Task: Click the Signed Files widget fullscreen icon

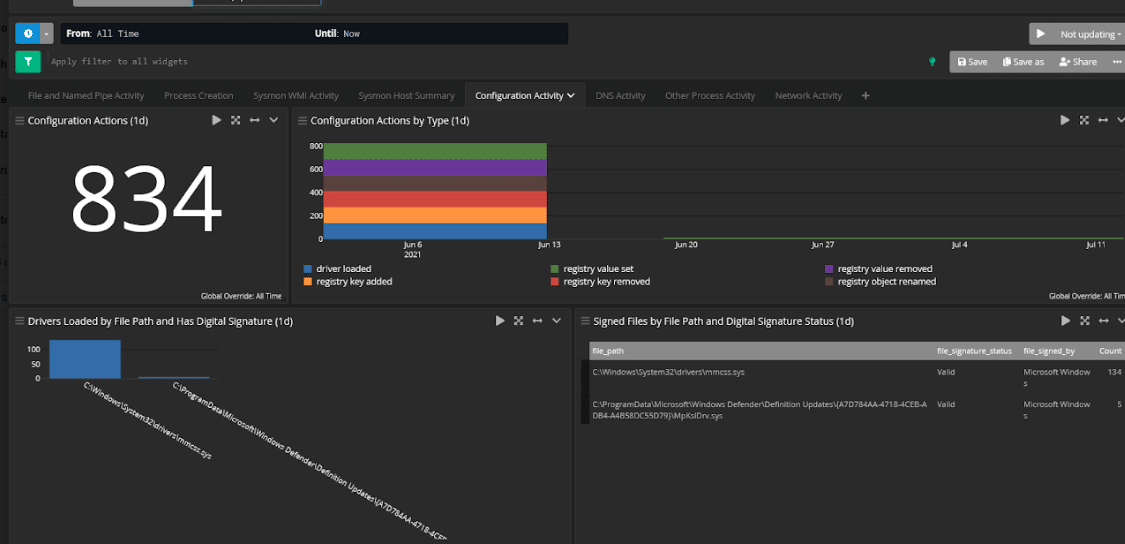Action: tap(1084, 321)
